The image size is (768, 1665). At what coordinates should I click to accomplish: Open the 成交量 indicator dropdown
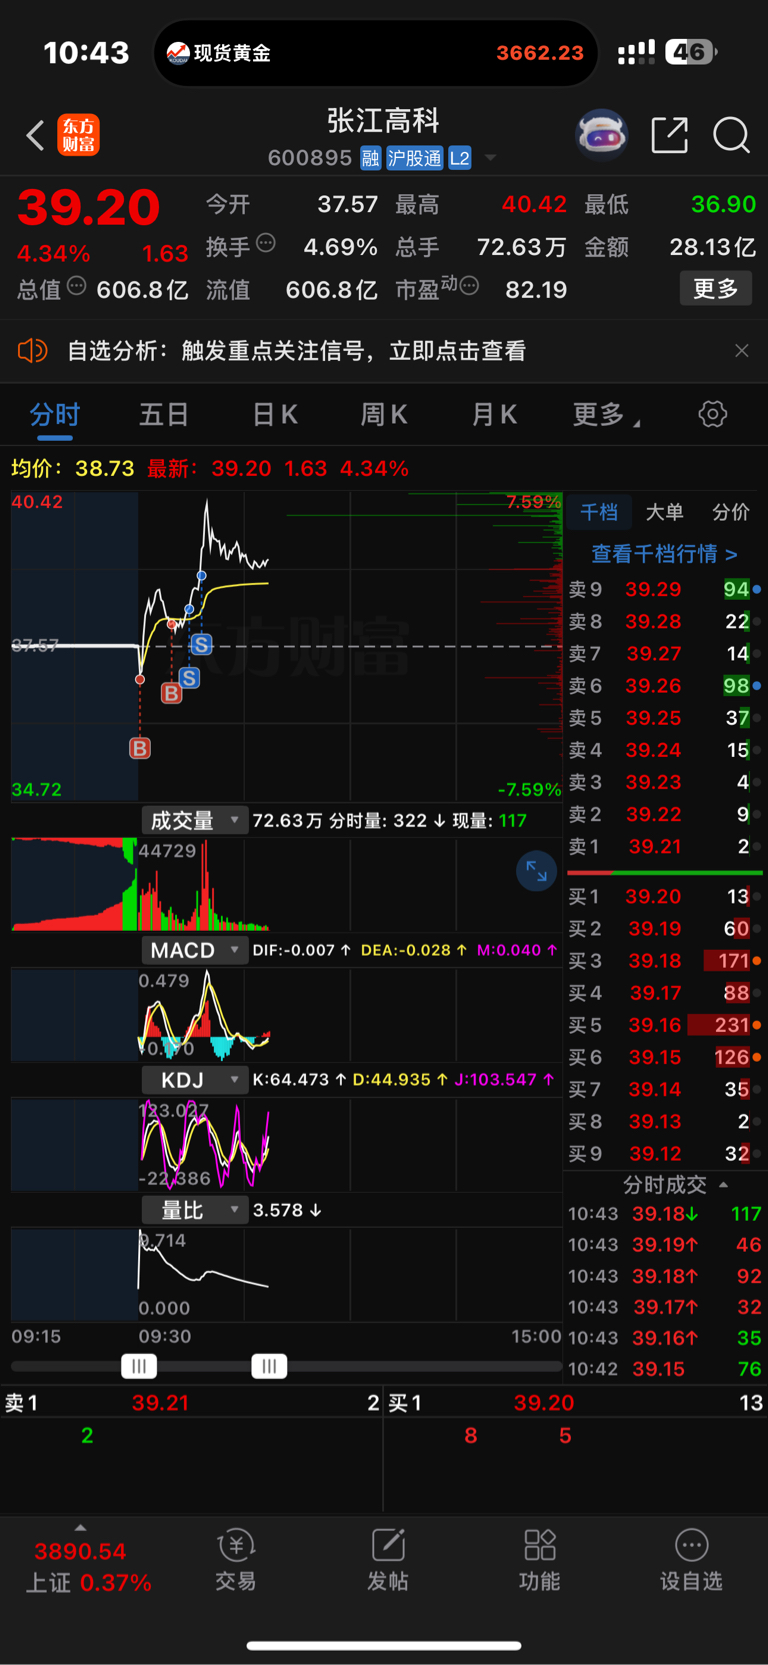tap(195, 821)
